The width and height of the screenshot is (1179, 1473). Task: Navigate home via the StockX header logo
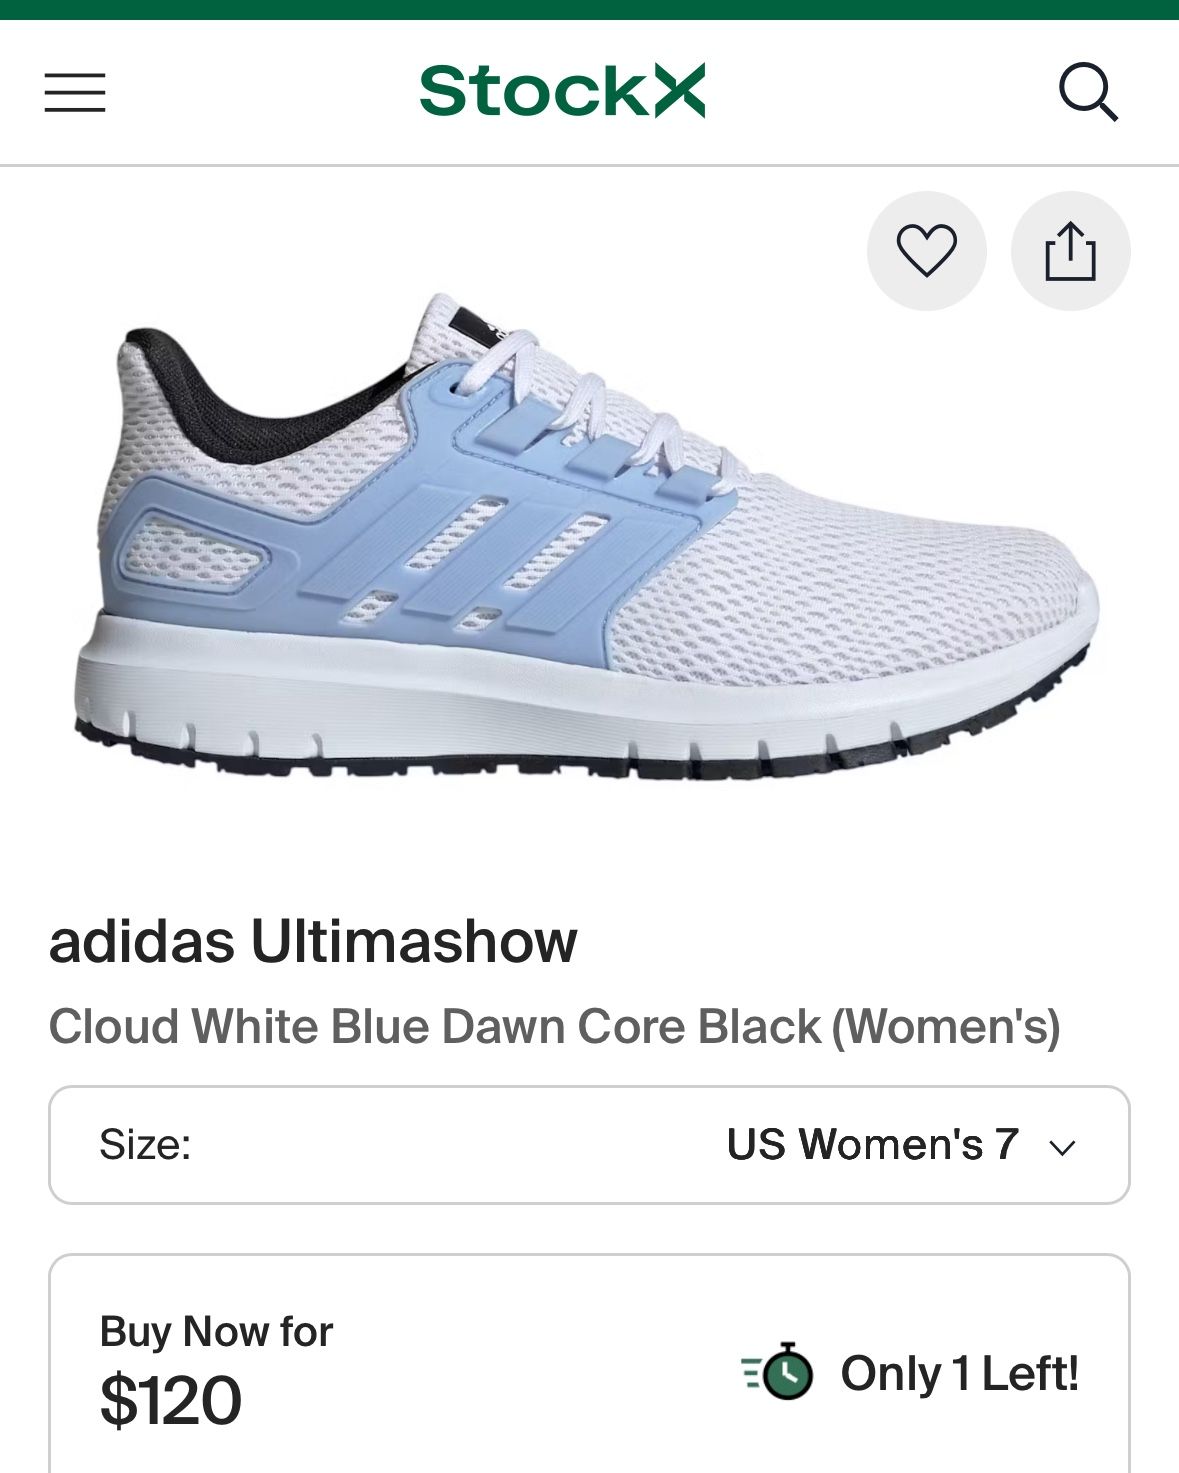coord(563,91)
